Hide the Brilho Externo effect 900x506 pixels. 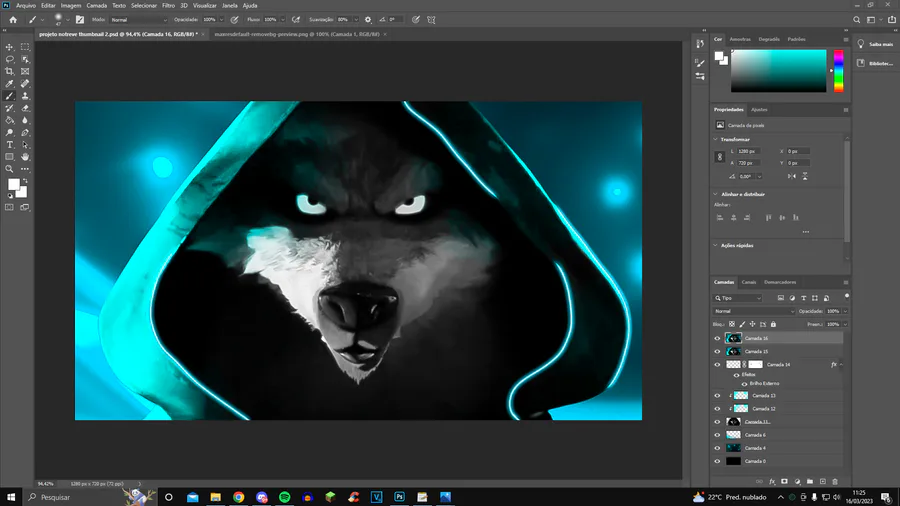[x=743, y=384]
